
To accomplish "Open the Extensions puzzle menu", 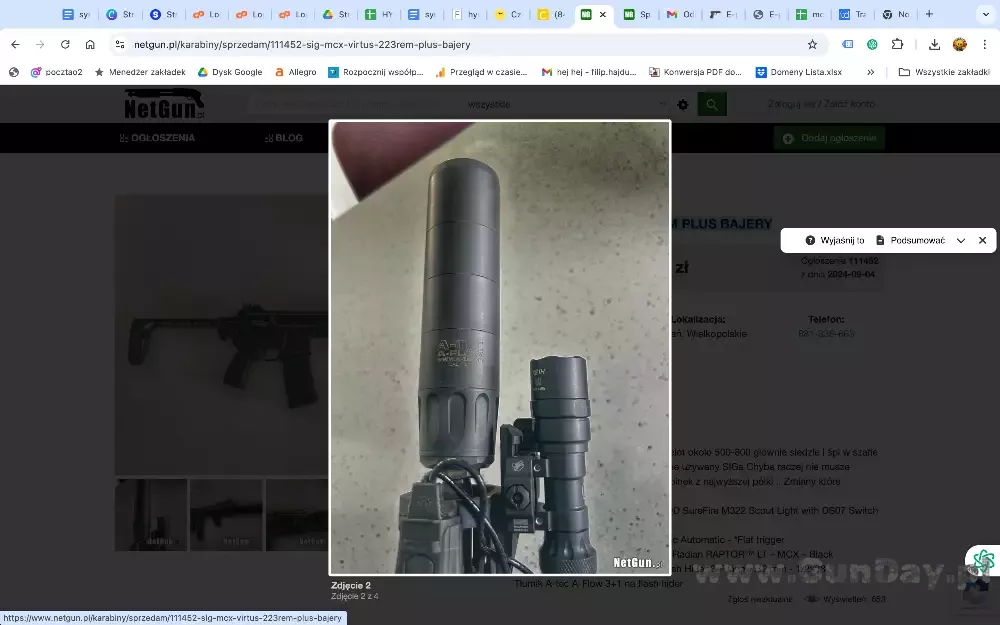I will (x=897, y=45).
